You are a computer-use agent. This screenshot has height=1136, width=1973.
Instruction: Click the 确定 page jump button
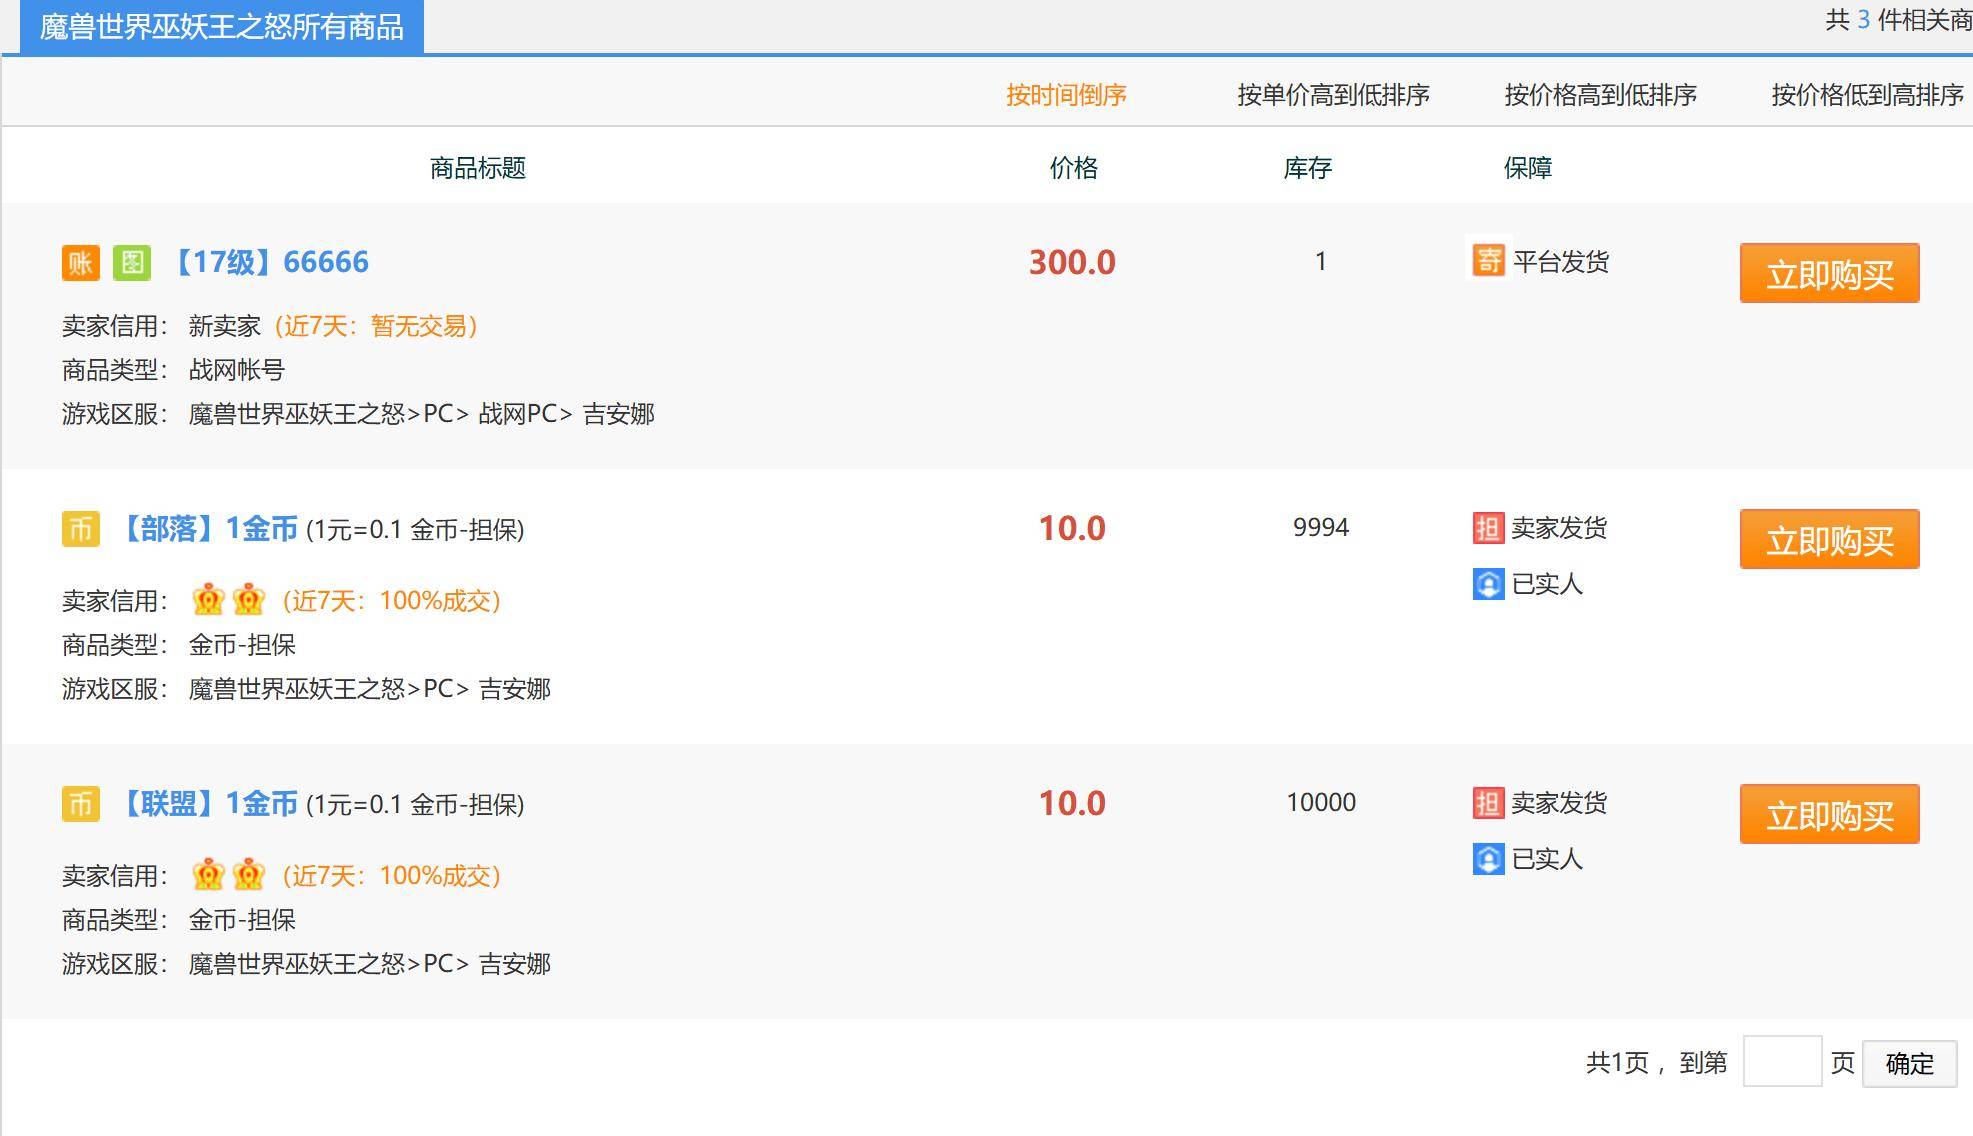(x=1909, y=1063)
